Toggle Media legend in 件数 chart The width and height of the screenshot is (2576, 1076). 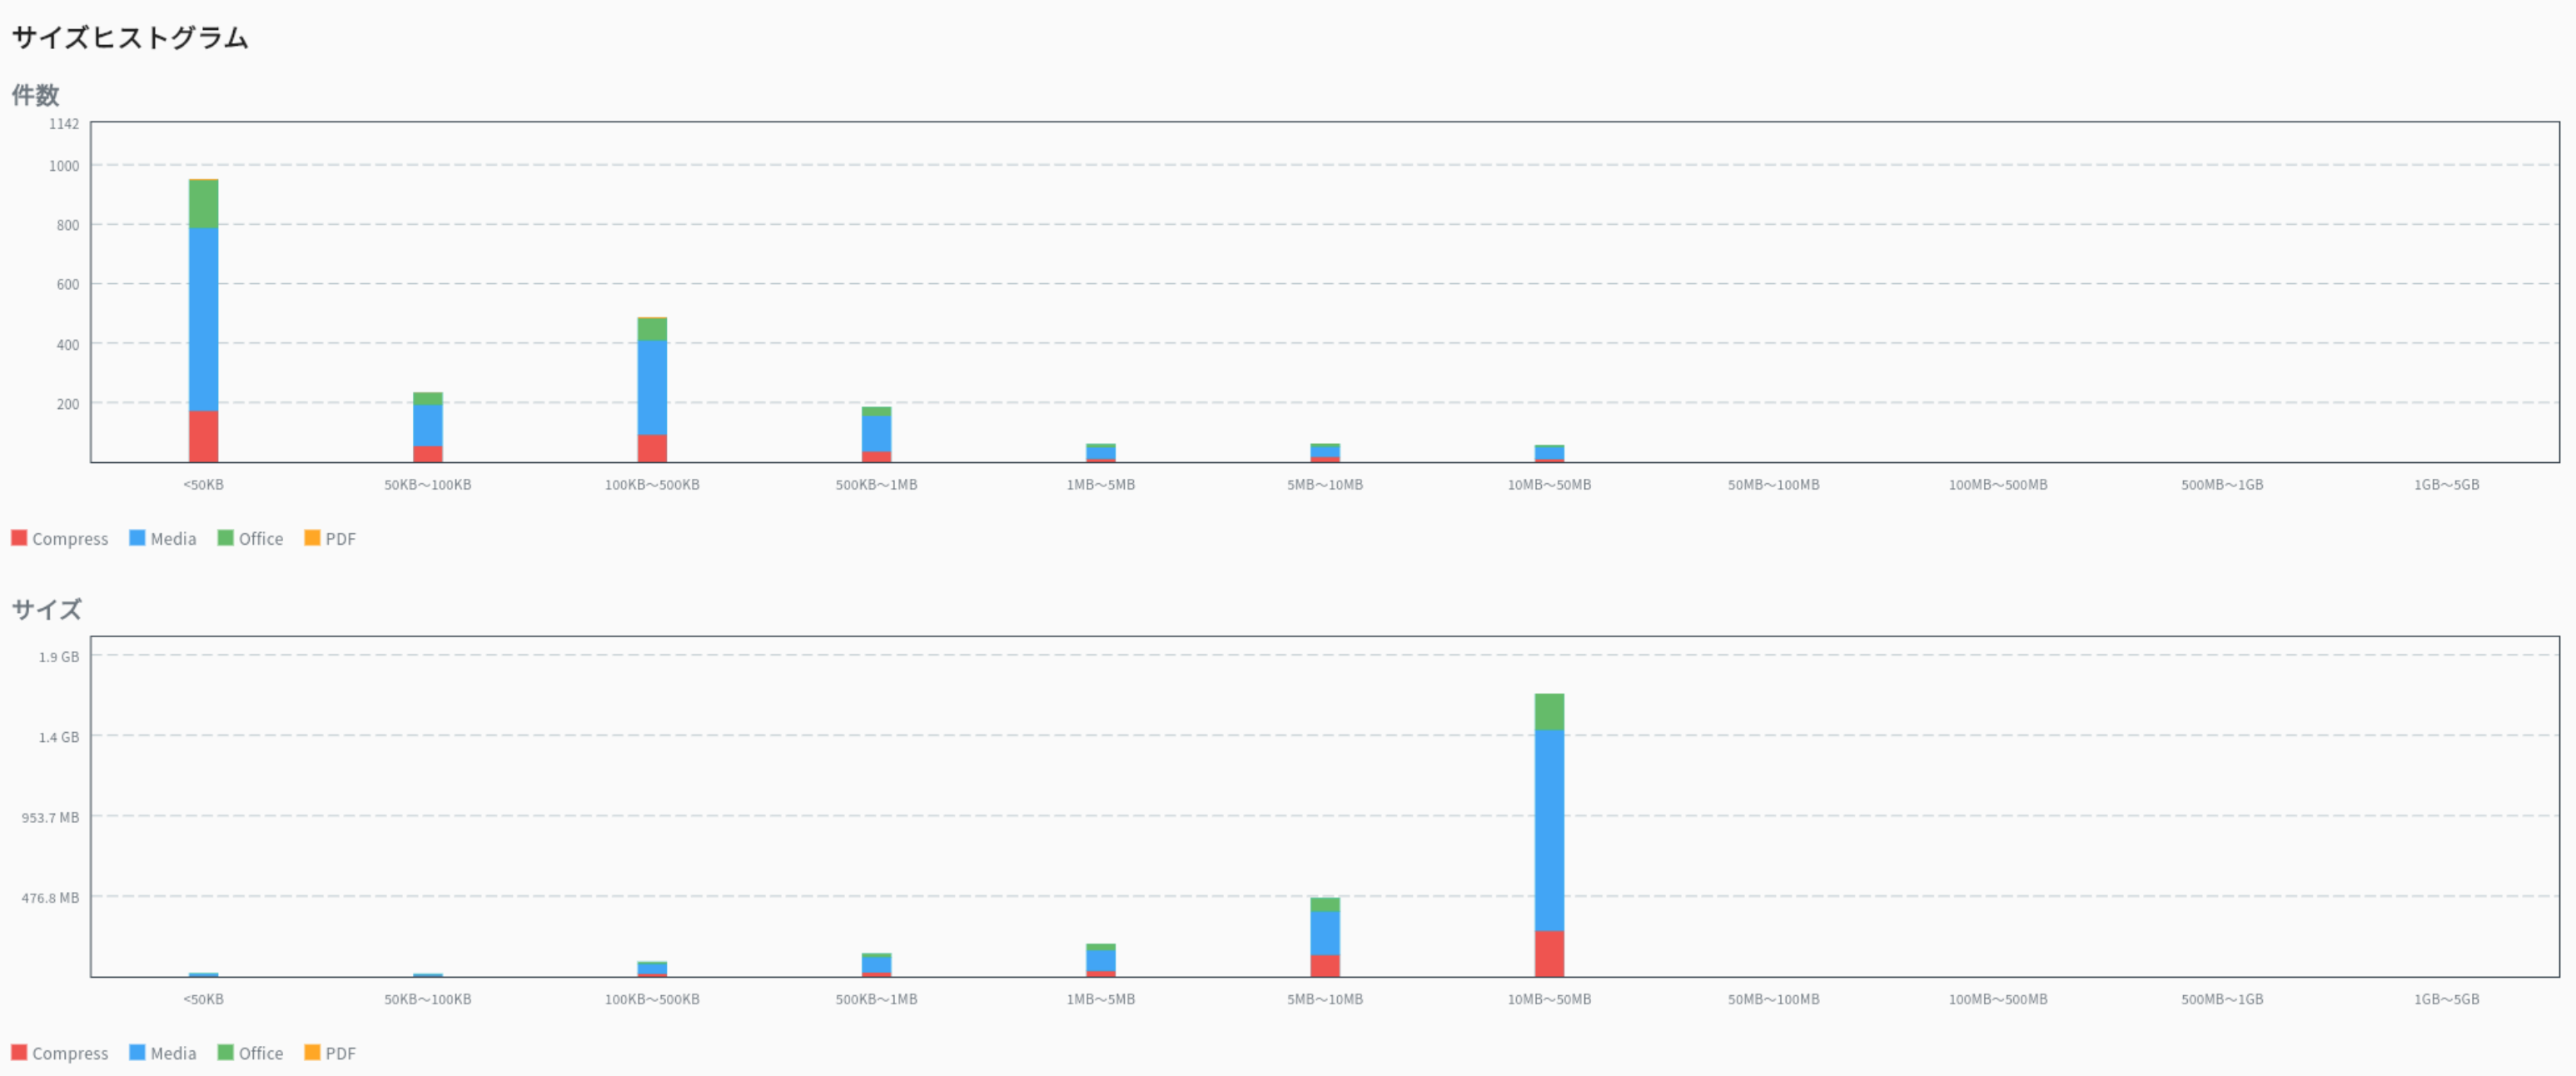163,538
